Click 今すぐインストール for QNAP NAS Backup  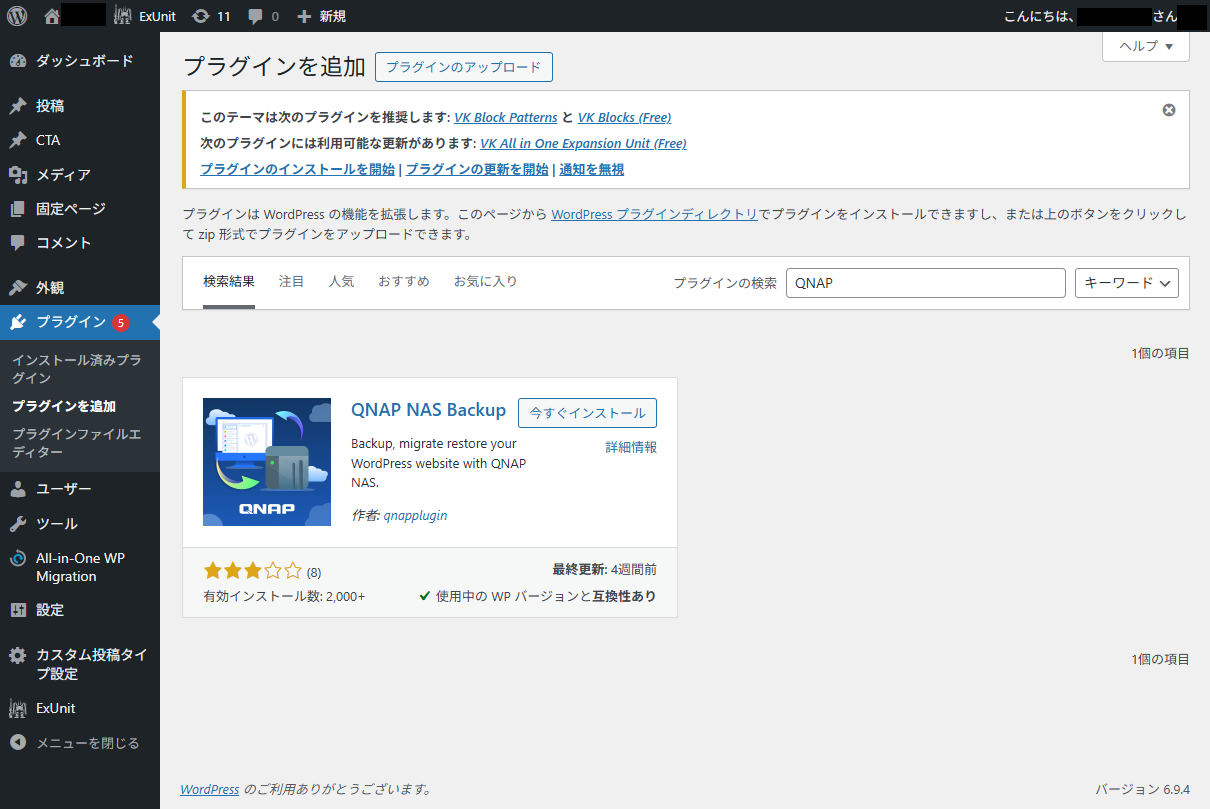(x=587, y=413)
